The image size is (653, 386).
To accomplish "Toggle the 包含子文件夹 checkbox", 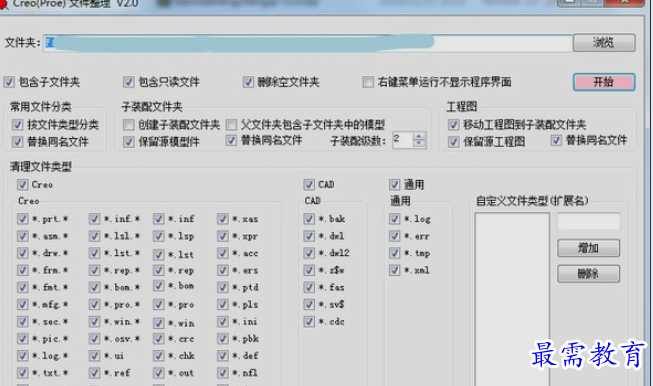I will click(9, 82).
